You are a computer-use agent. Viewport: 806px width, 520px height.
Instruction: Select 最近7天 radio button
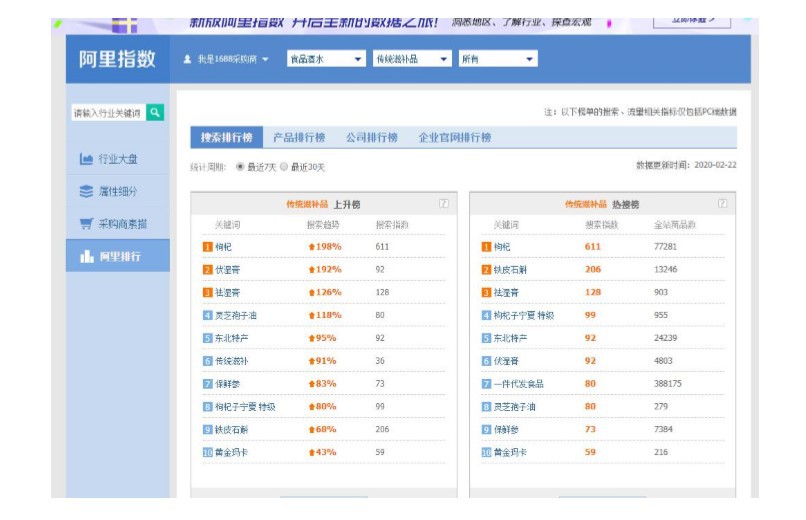[240, 166]
